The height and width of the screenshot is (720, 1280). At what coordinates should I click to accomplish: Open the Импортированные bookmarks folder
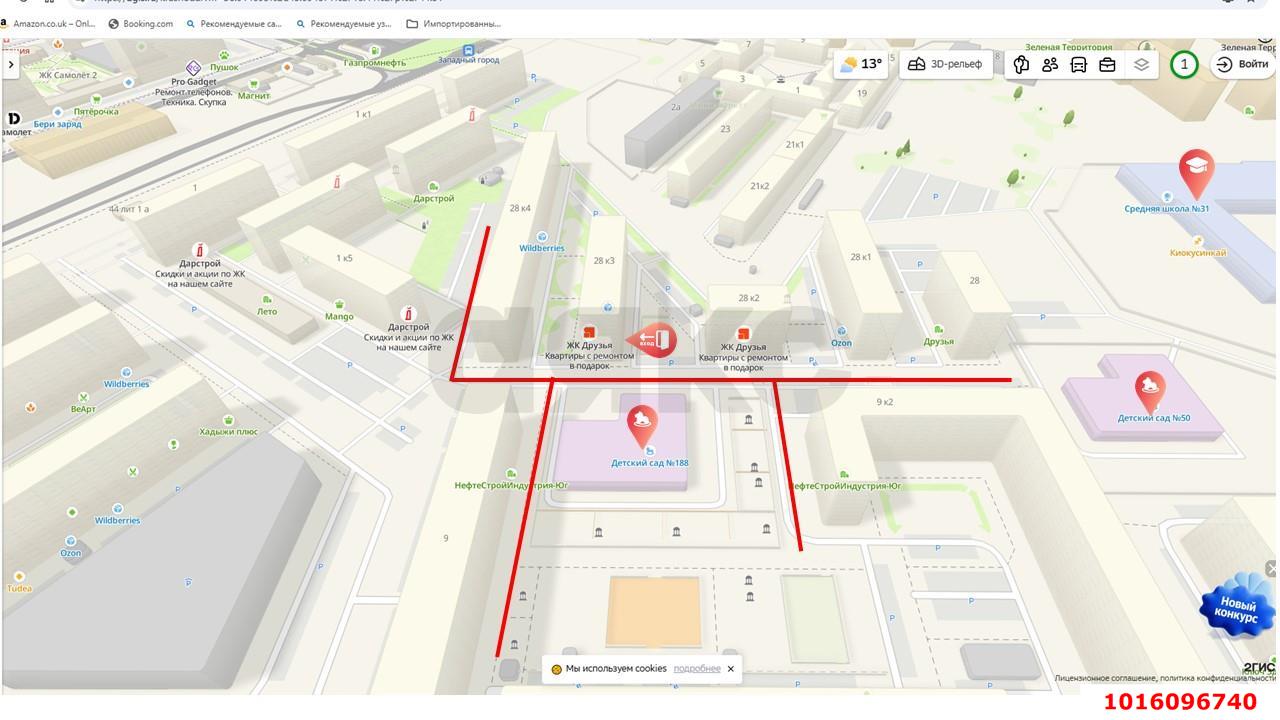click(453, 23)
